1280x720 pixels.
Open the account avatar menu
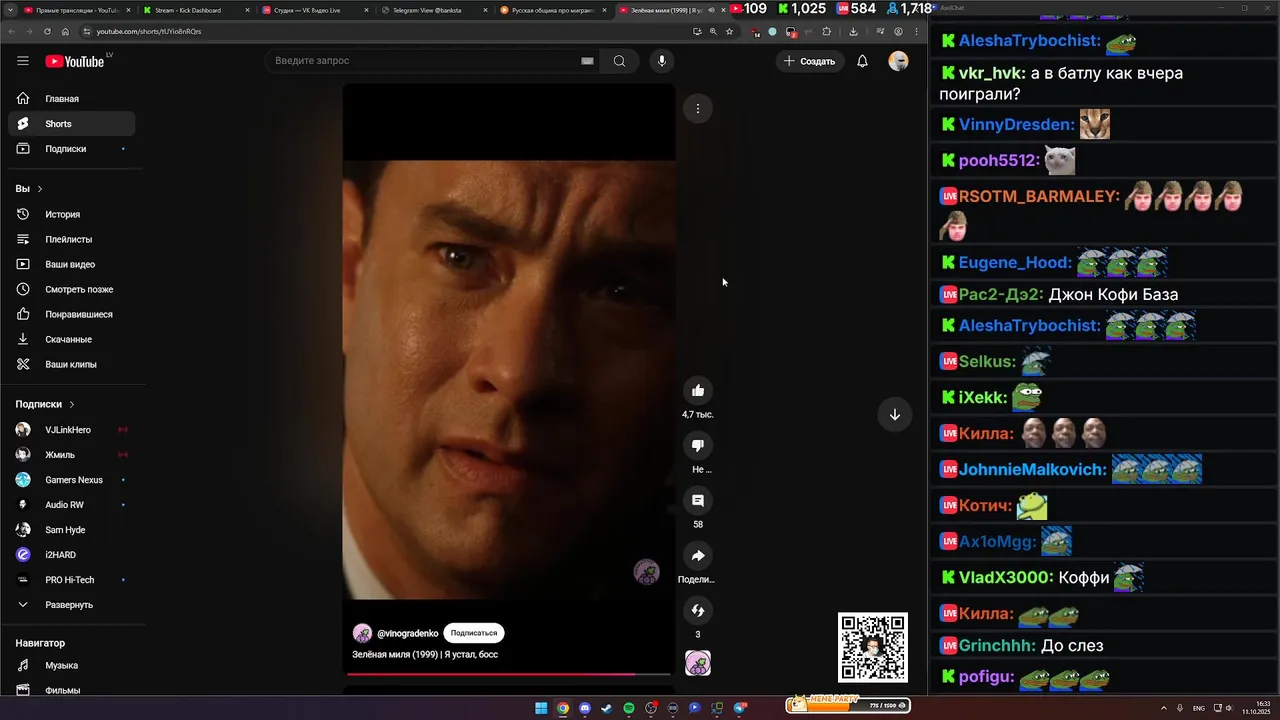click(x=898, y=61)
